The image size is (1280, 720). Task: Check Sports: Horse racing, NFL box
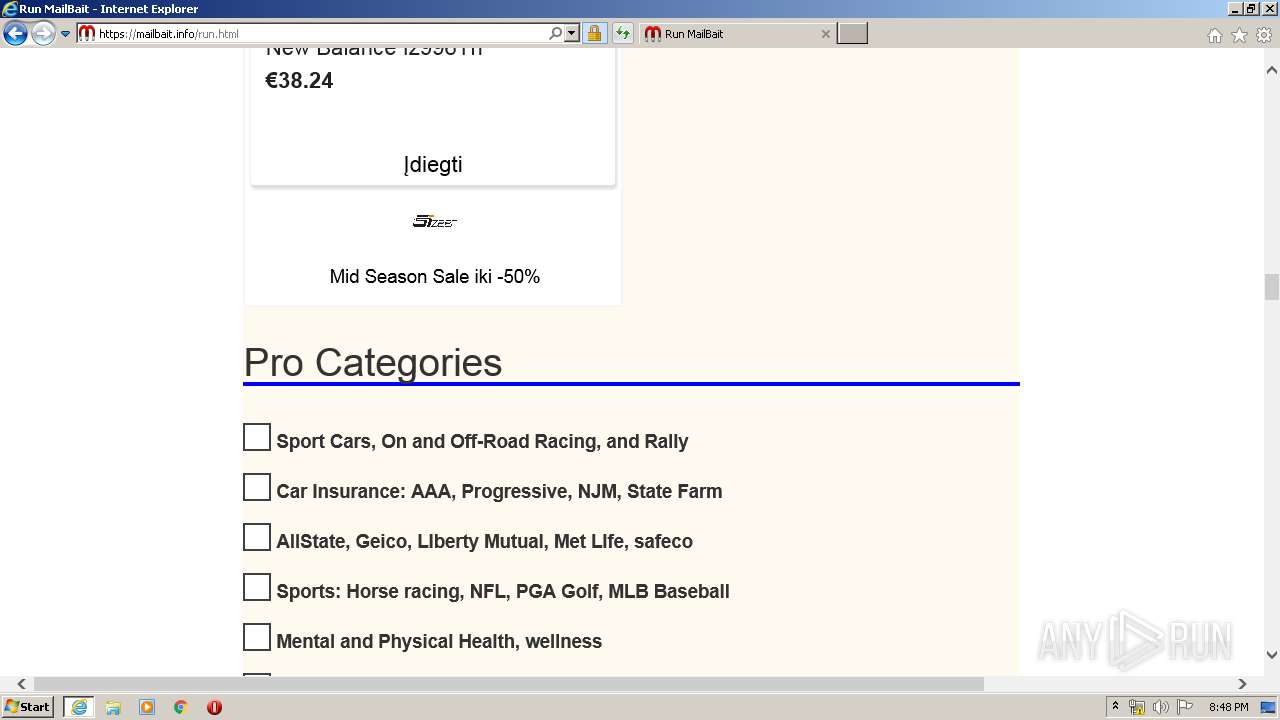tap(257, 587)
